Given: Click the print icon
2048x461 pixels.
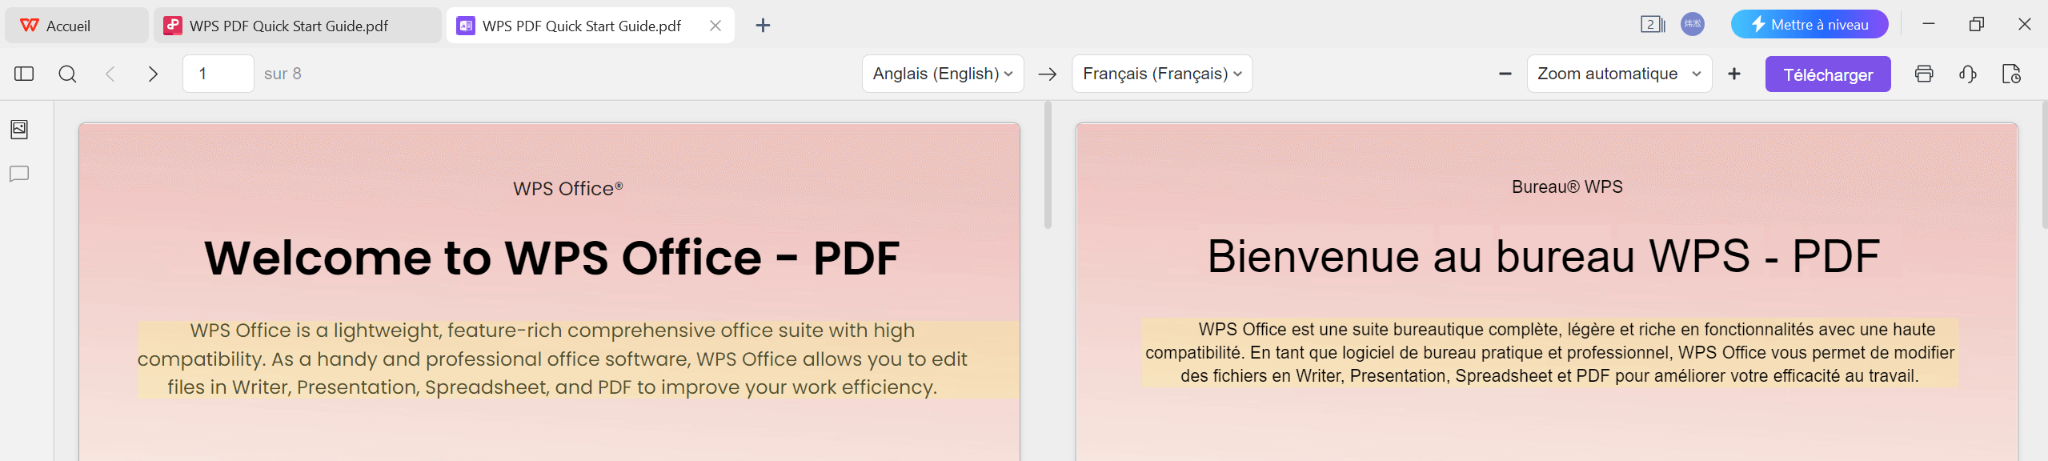Looking at the screenshot, I should click(x=1923, y=74).
